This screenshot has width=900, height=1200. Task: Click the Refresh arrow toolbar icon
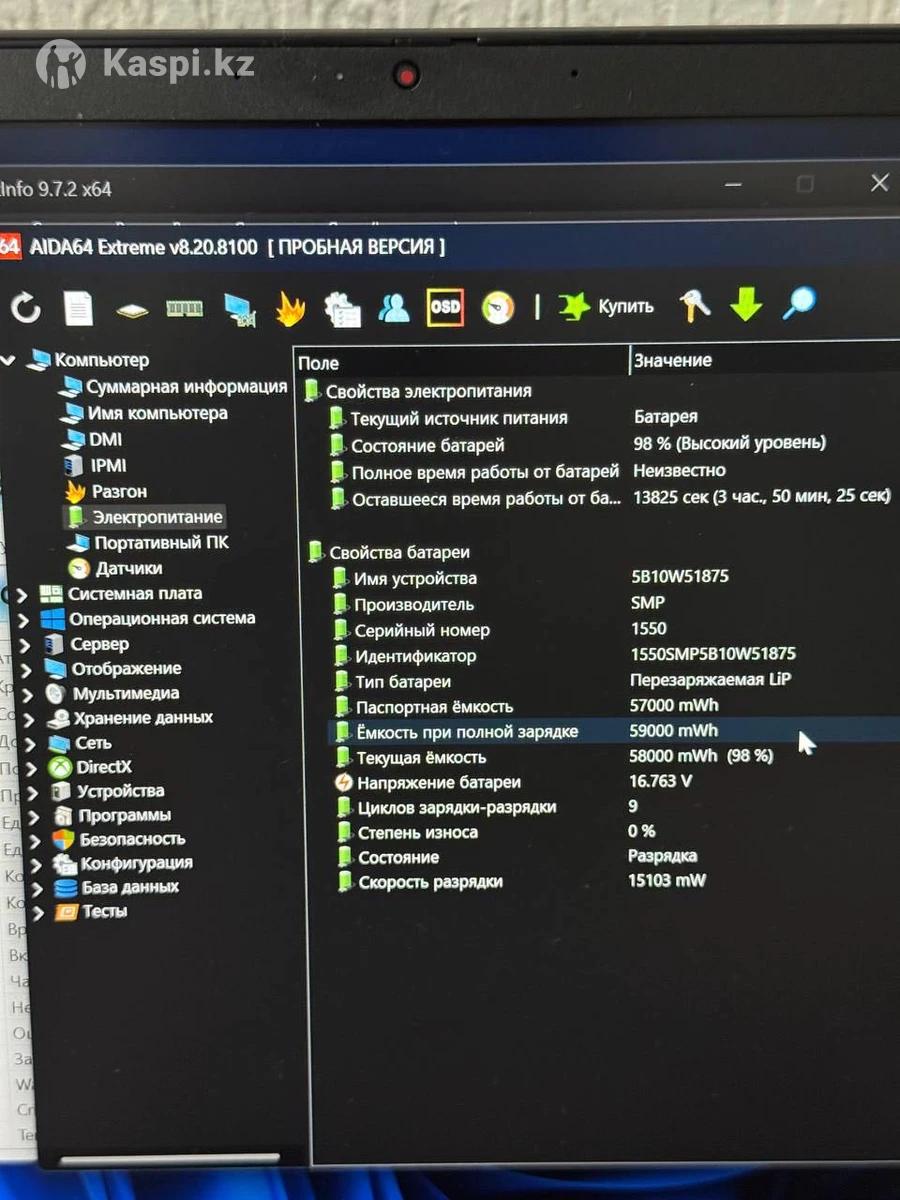pos(25,309)
